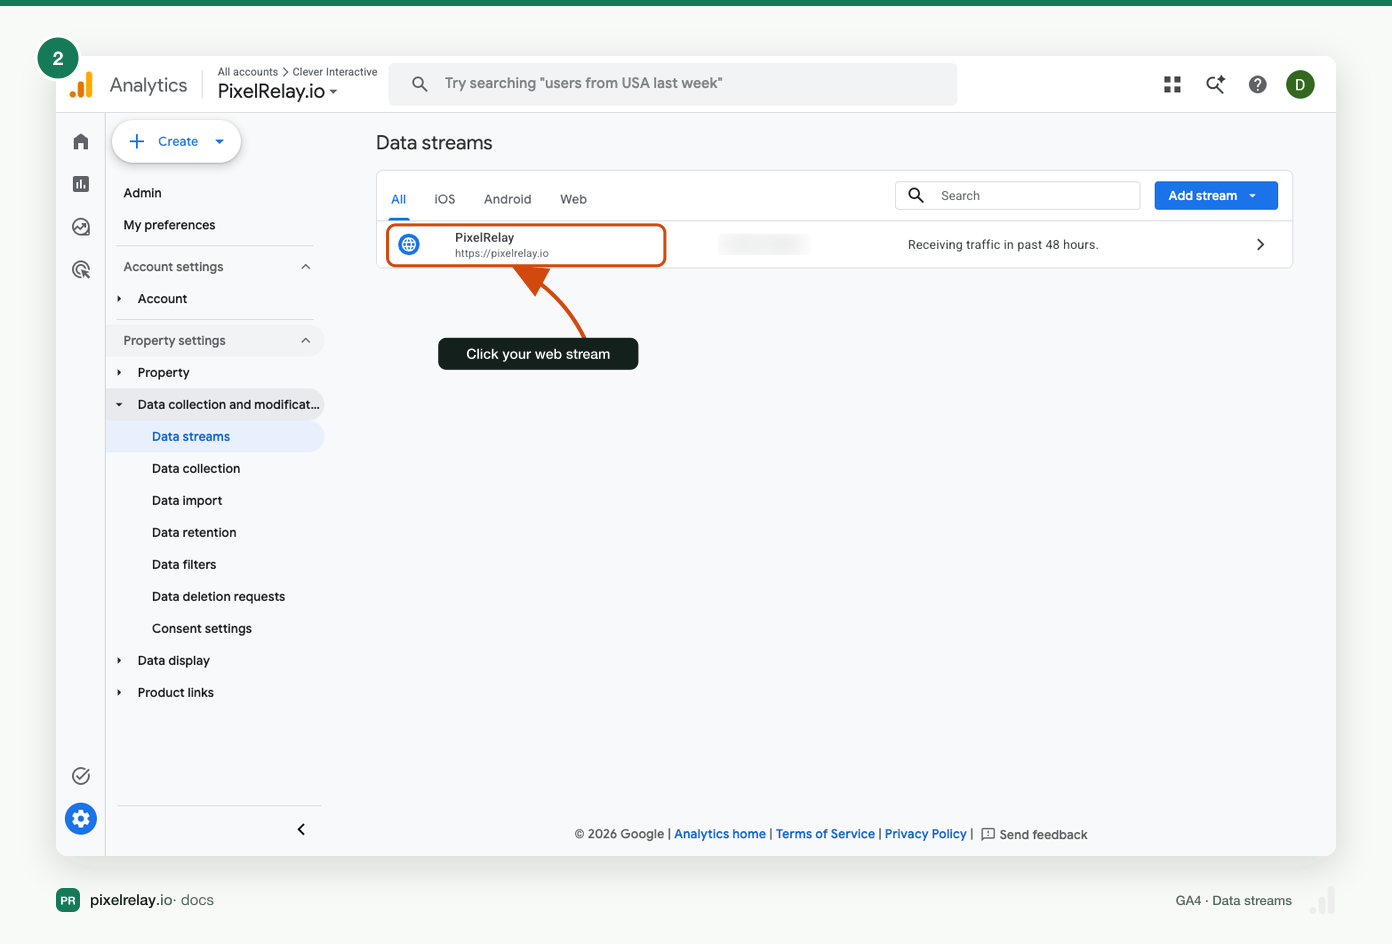Viewport: 1392px width, 944px height.
Task: Open the Add stream dropdown
Action: [x=1216, y=196]
